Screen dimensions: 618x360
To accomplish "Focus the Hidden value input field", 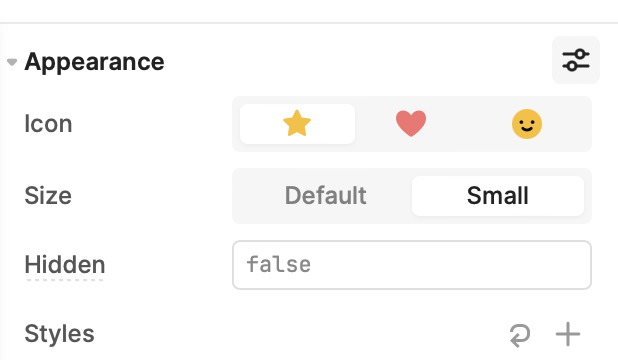I will pyautogui.click(x=412, y=265).
